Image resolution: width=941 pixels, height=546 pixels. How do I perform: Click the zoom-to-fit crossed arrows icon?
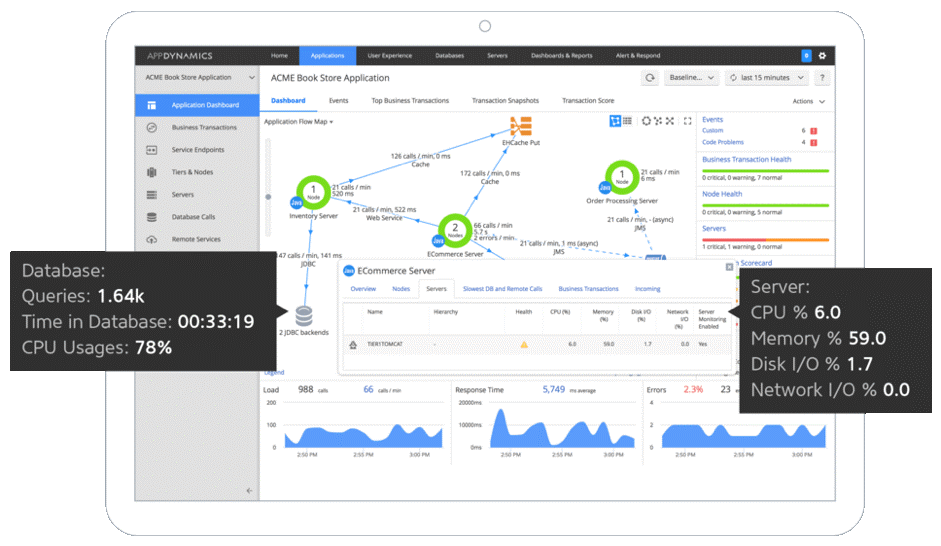(x=670, y=121)
